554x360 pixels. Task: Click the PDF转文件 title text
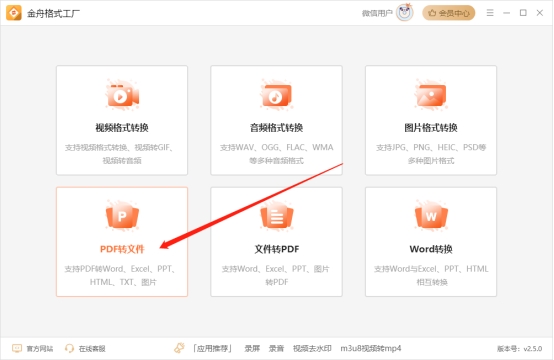pyautogui.click(x=122, y=249)
